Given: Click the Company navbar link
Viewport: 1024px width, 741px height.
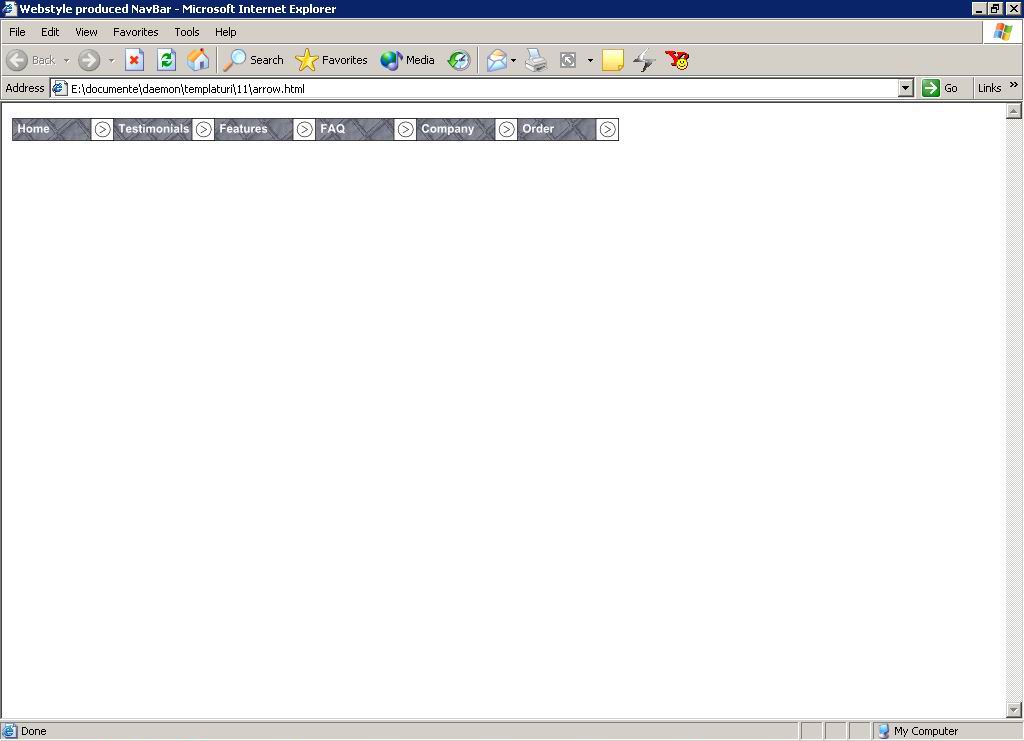Looking at the screenshot, I should point(447,129).
